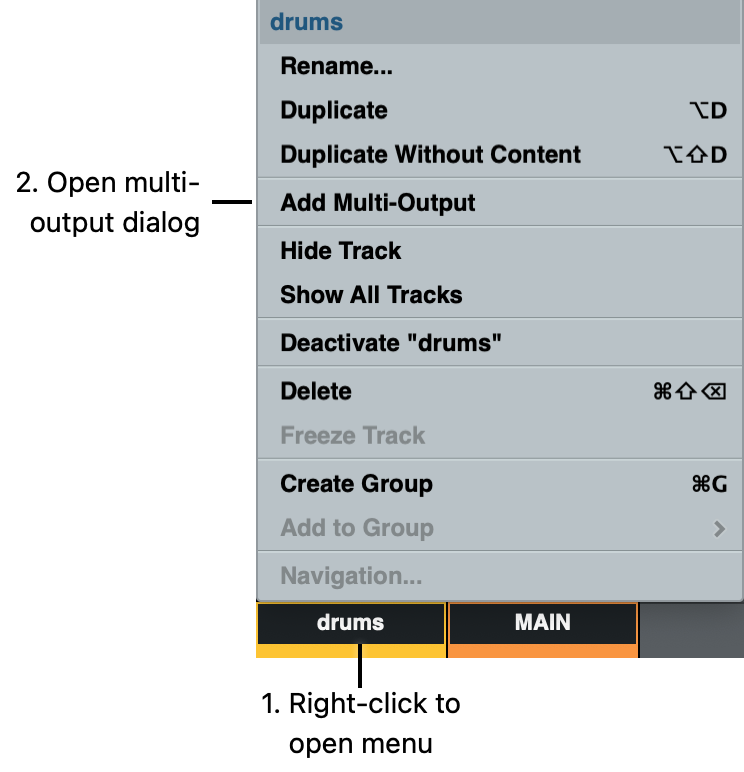Choose Create Group
The height and width of the screenshot is (772, 744).
pos(357,484)
